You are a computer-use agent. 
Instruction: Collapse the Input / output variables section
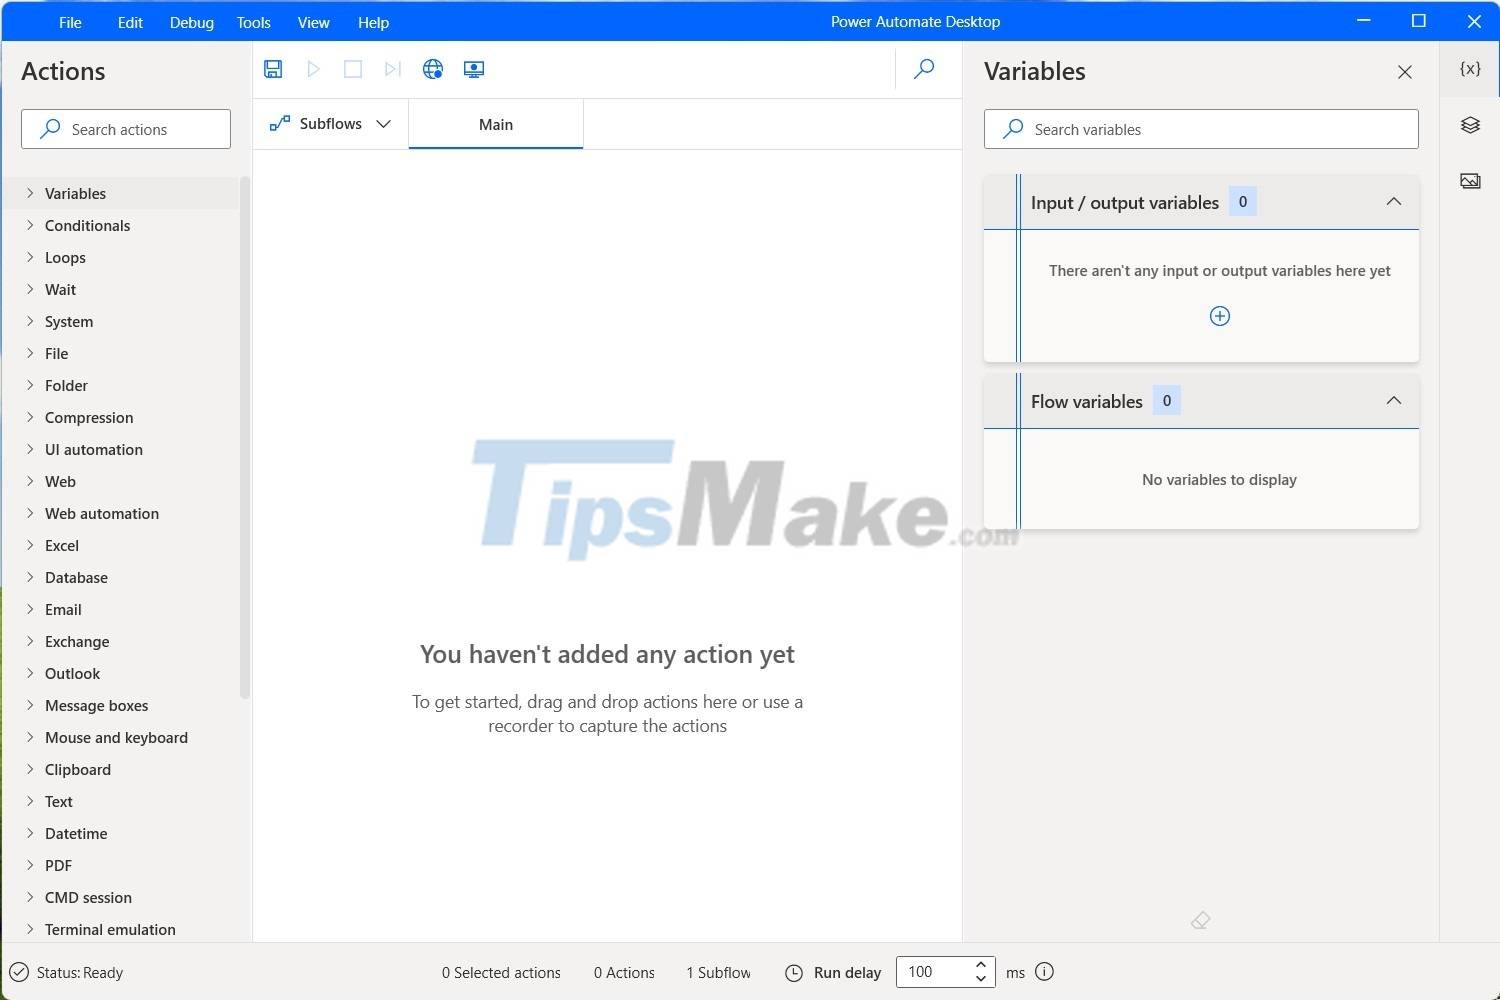click(x=1393, y=201)
